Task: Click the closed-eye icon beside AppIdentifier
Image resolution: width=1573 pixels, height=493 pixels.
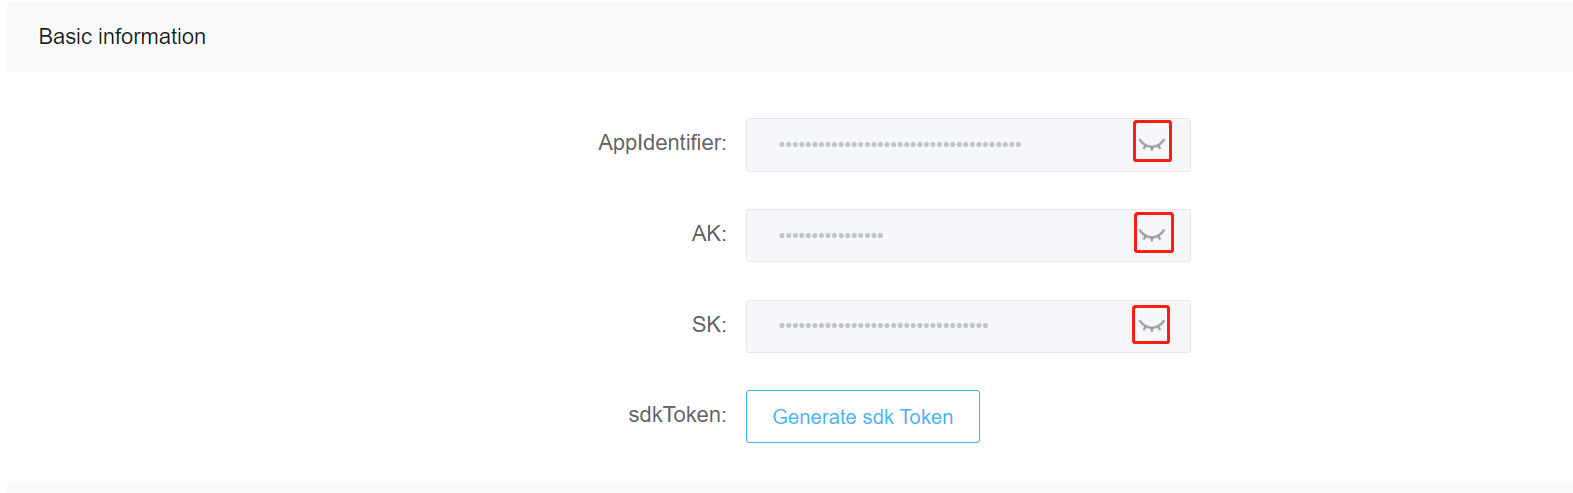Action: point(1152,144)
